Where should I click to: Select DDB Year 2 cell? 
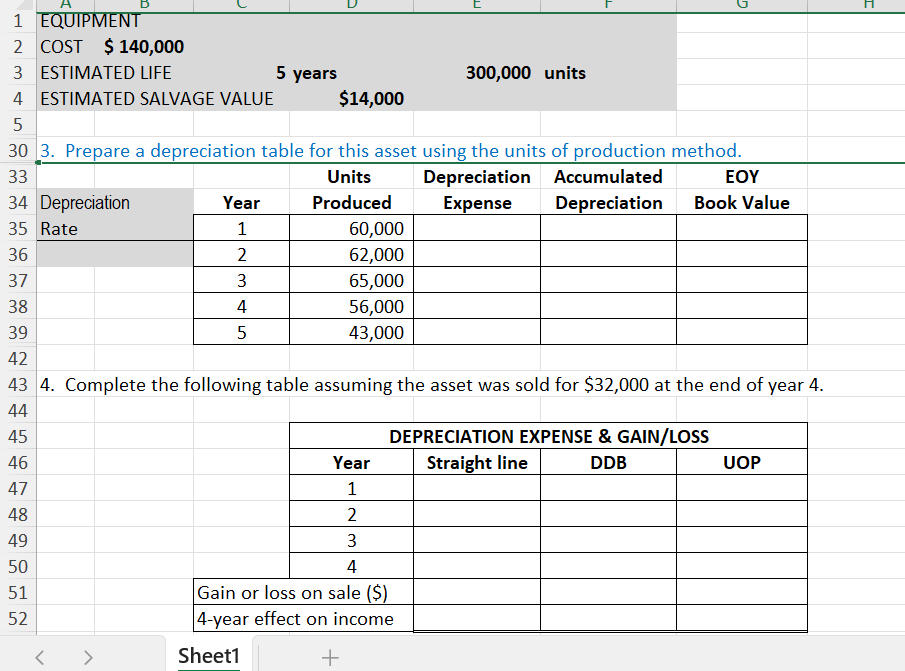tap(608, 514)
